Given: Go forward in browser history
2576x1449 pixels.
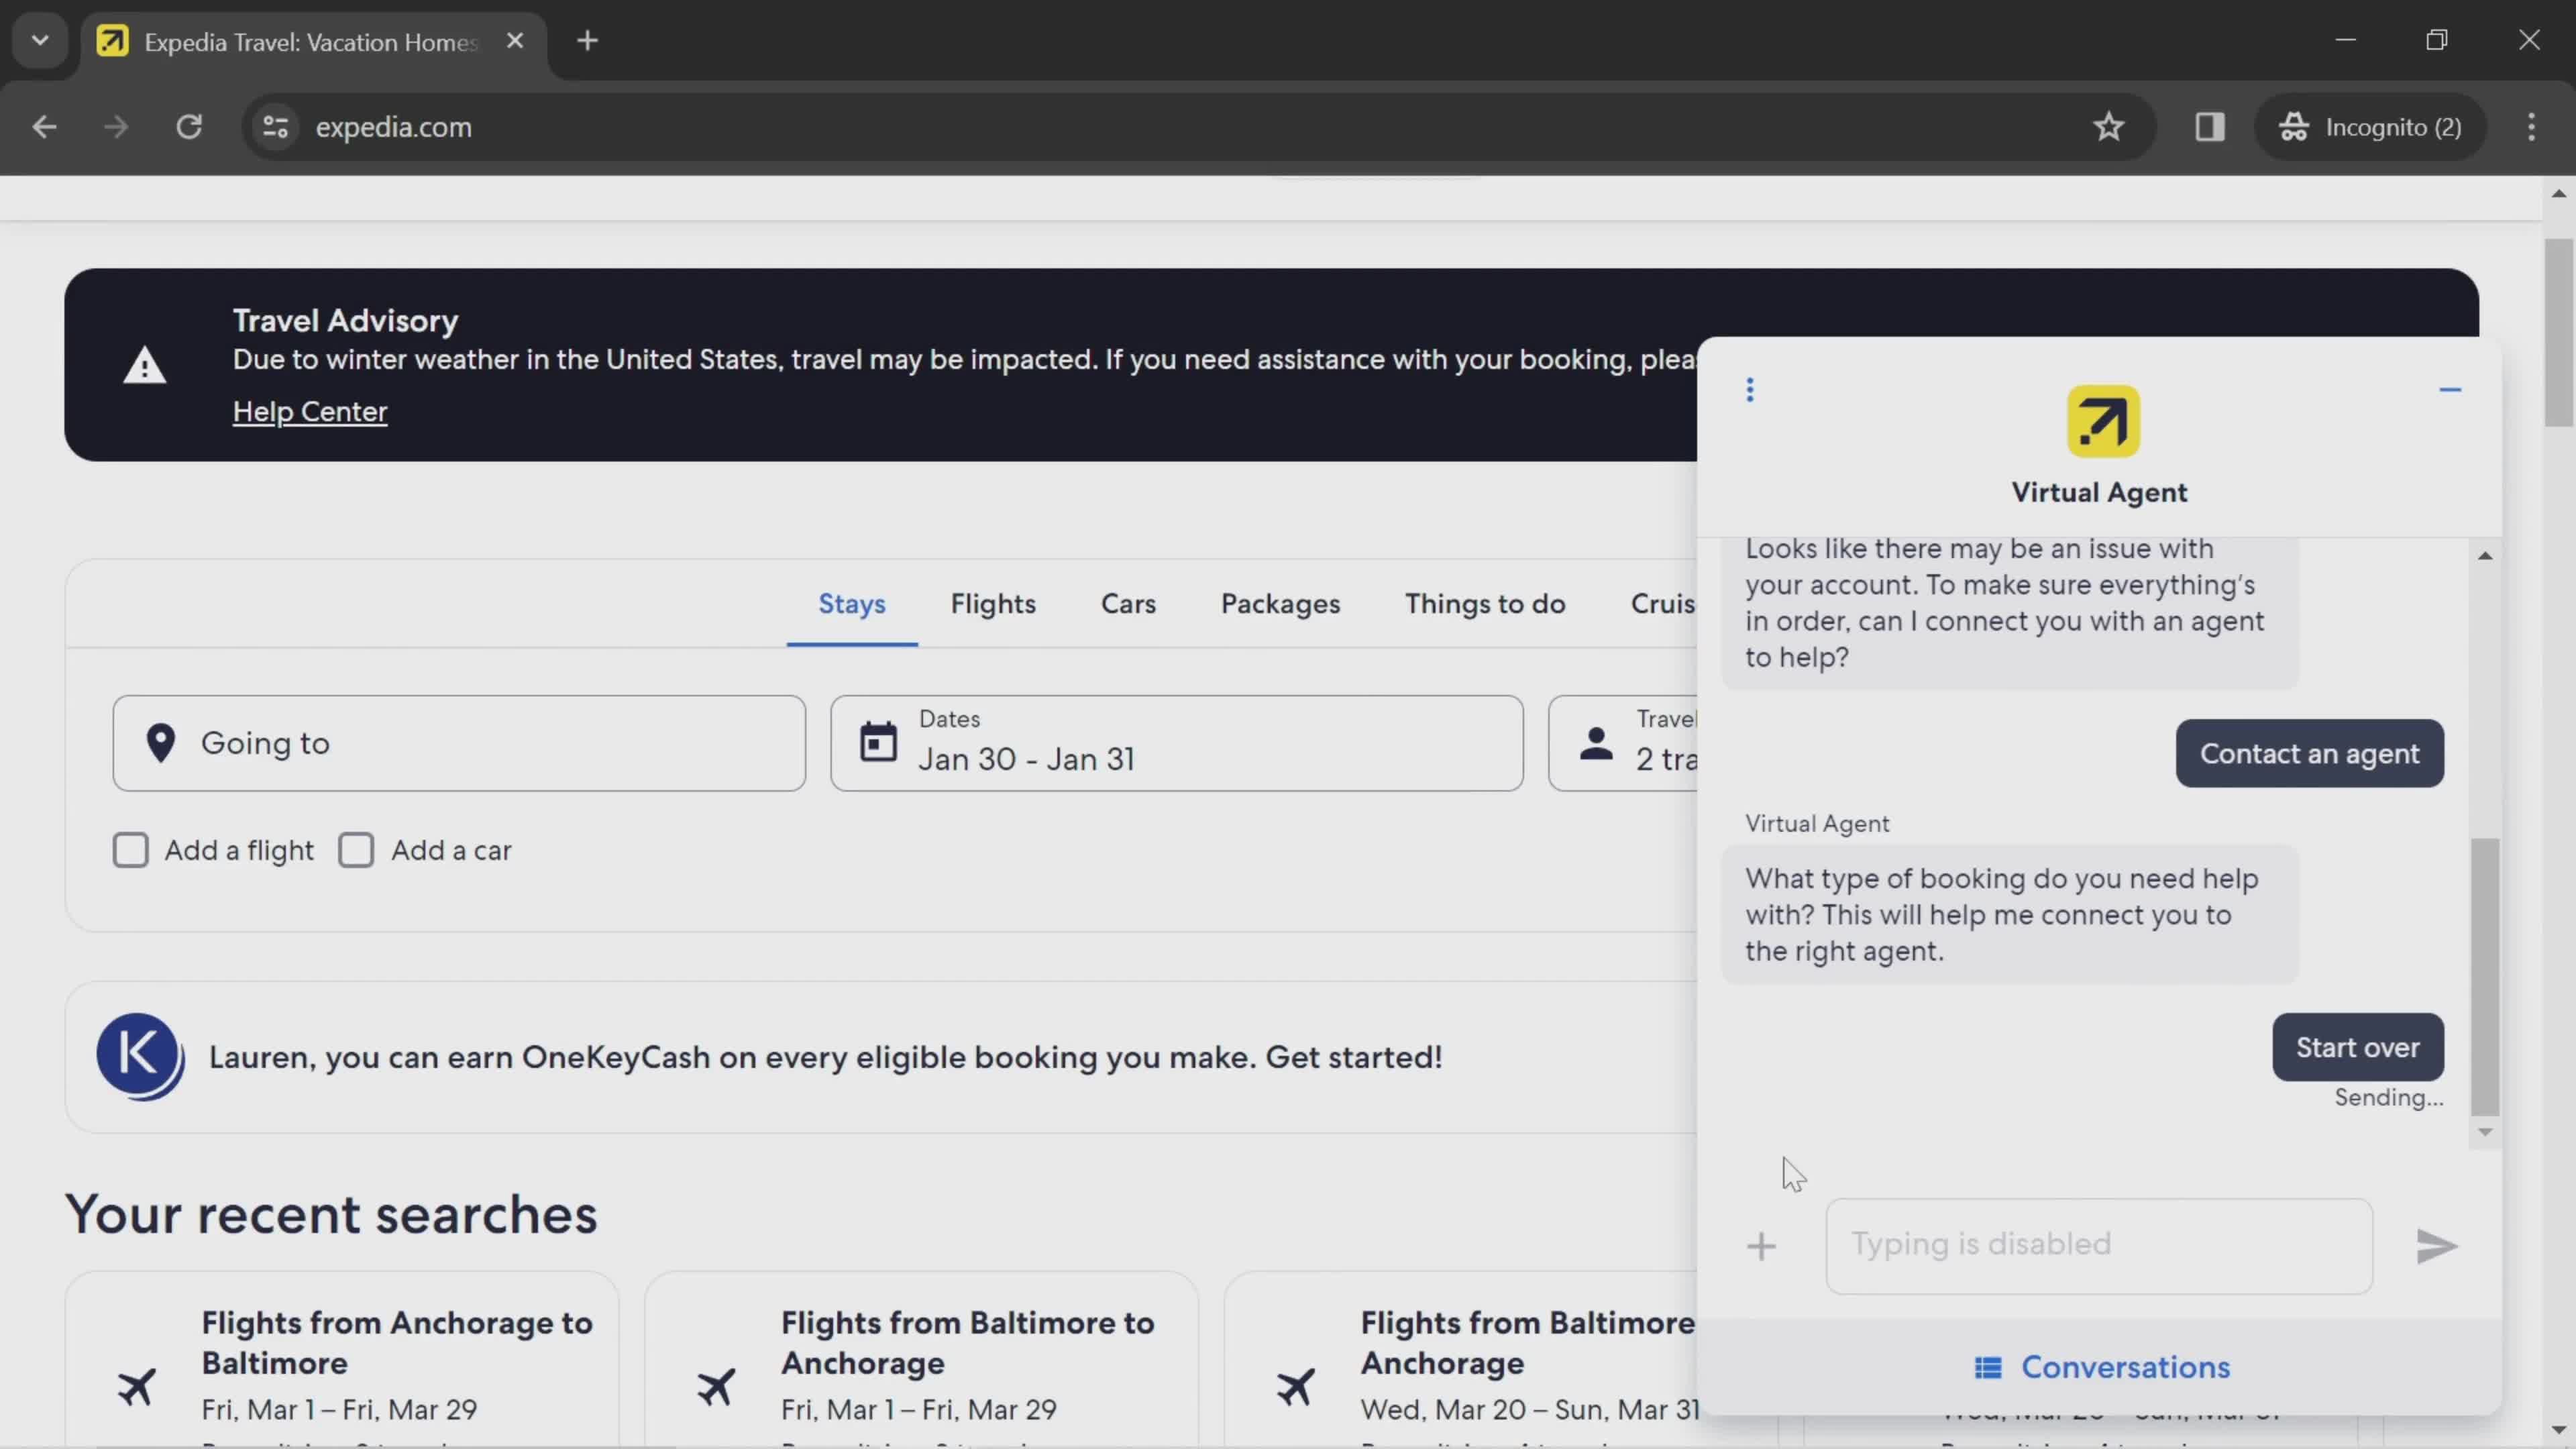Looking at the screenshot, I should pos(116,127).
